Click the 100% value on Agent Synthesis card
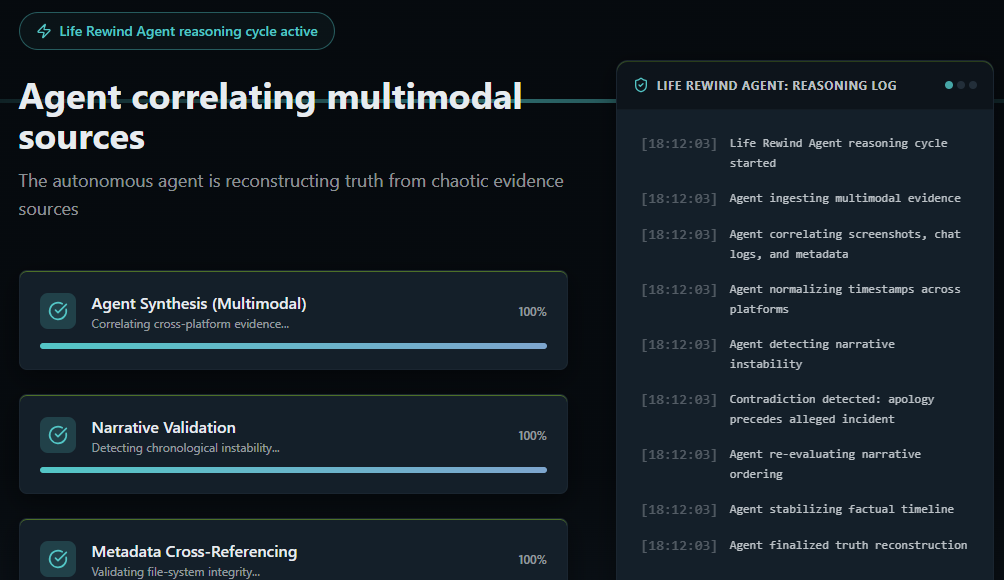Viewport: 1004px width, 580px height. 532,312
